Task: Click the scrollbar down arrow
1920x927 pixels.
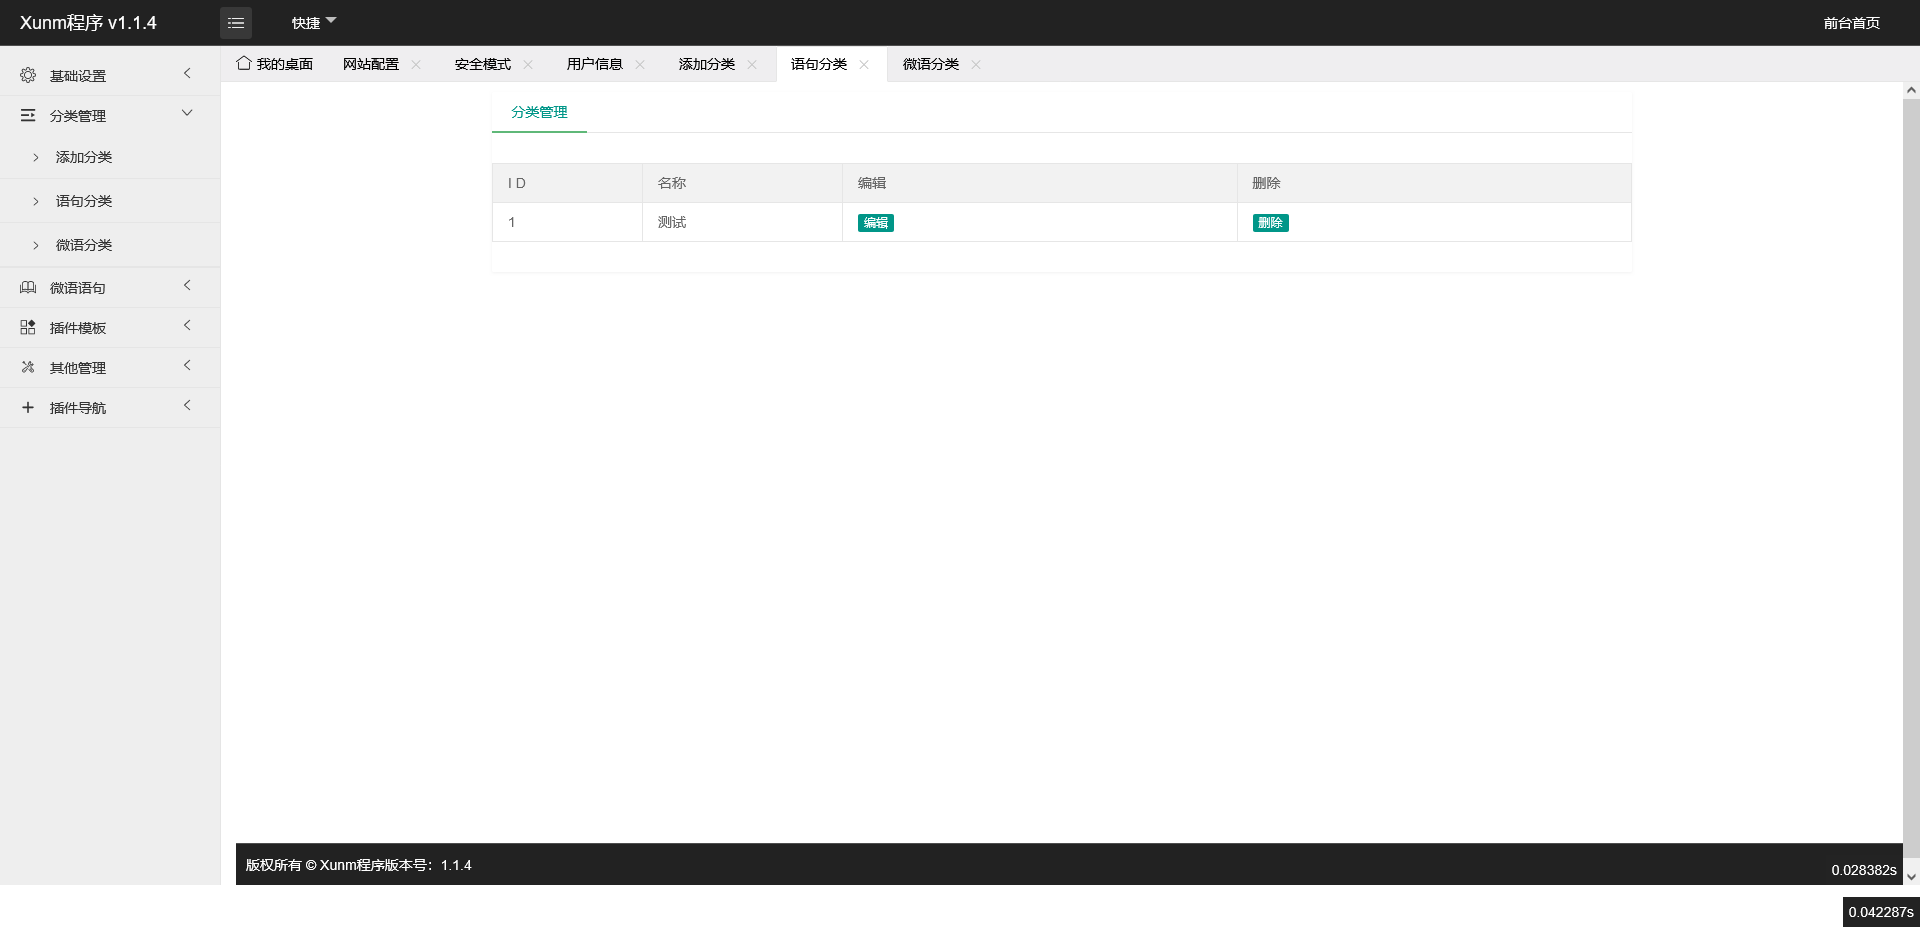Action: coord(1911,876)
